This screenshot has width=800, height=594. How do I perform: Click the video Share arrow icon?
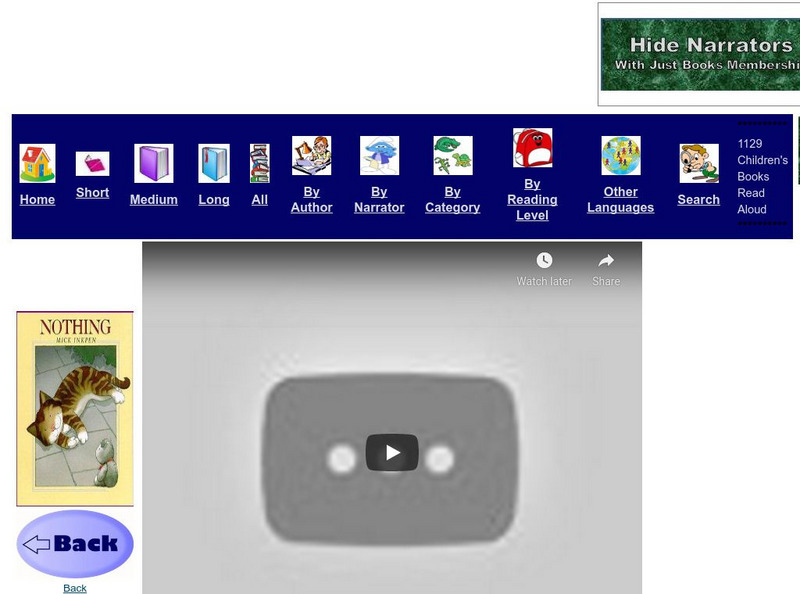[606, 261]
